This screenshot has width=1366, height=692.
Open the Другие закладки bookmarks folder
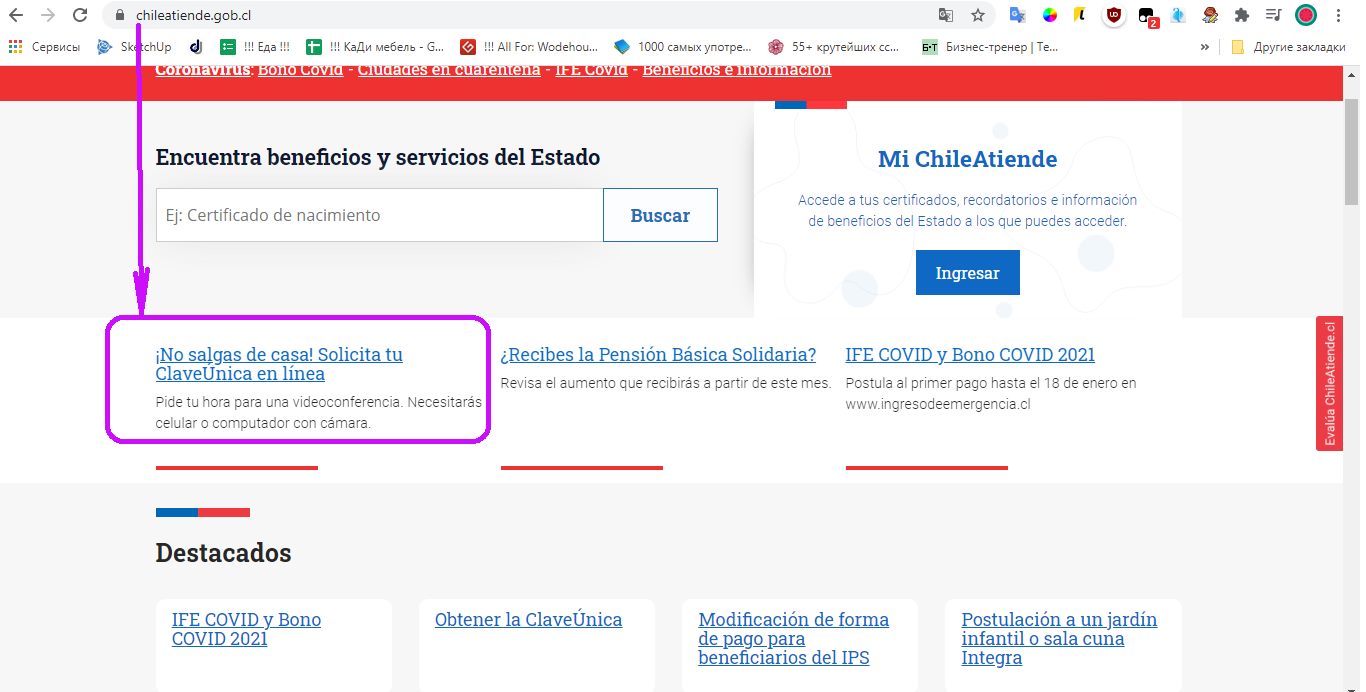coord(1288,47)
